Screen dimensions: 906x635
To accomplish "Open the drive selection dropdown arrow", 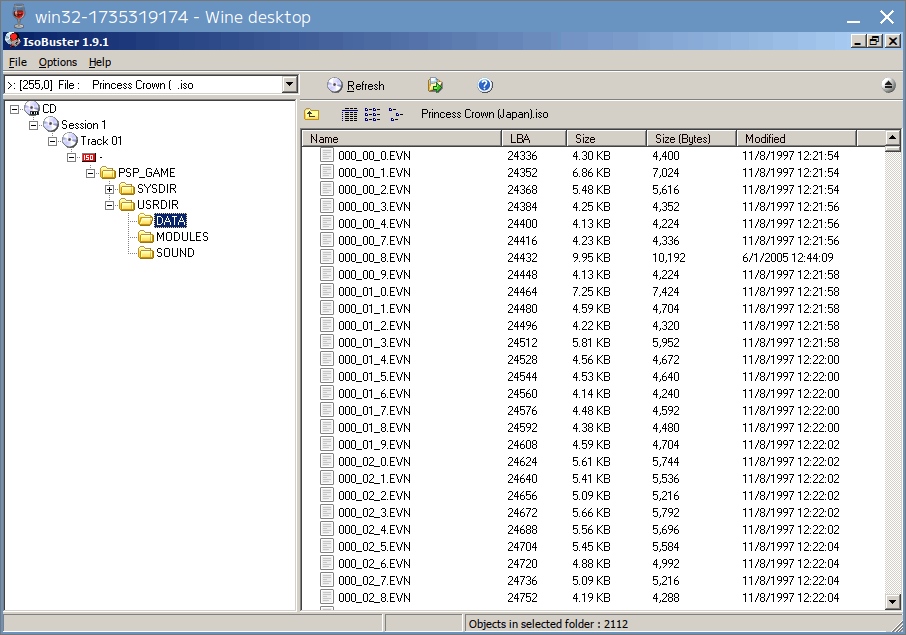I will [x=289, y=85].
